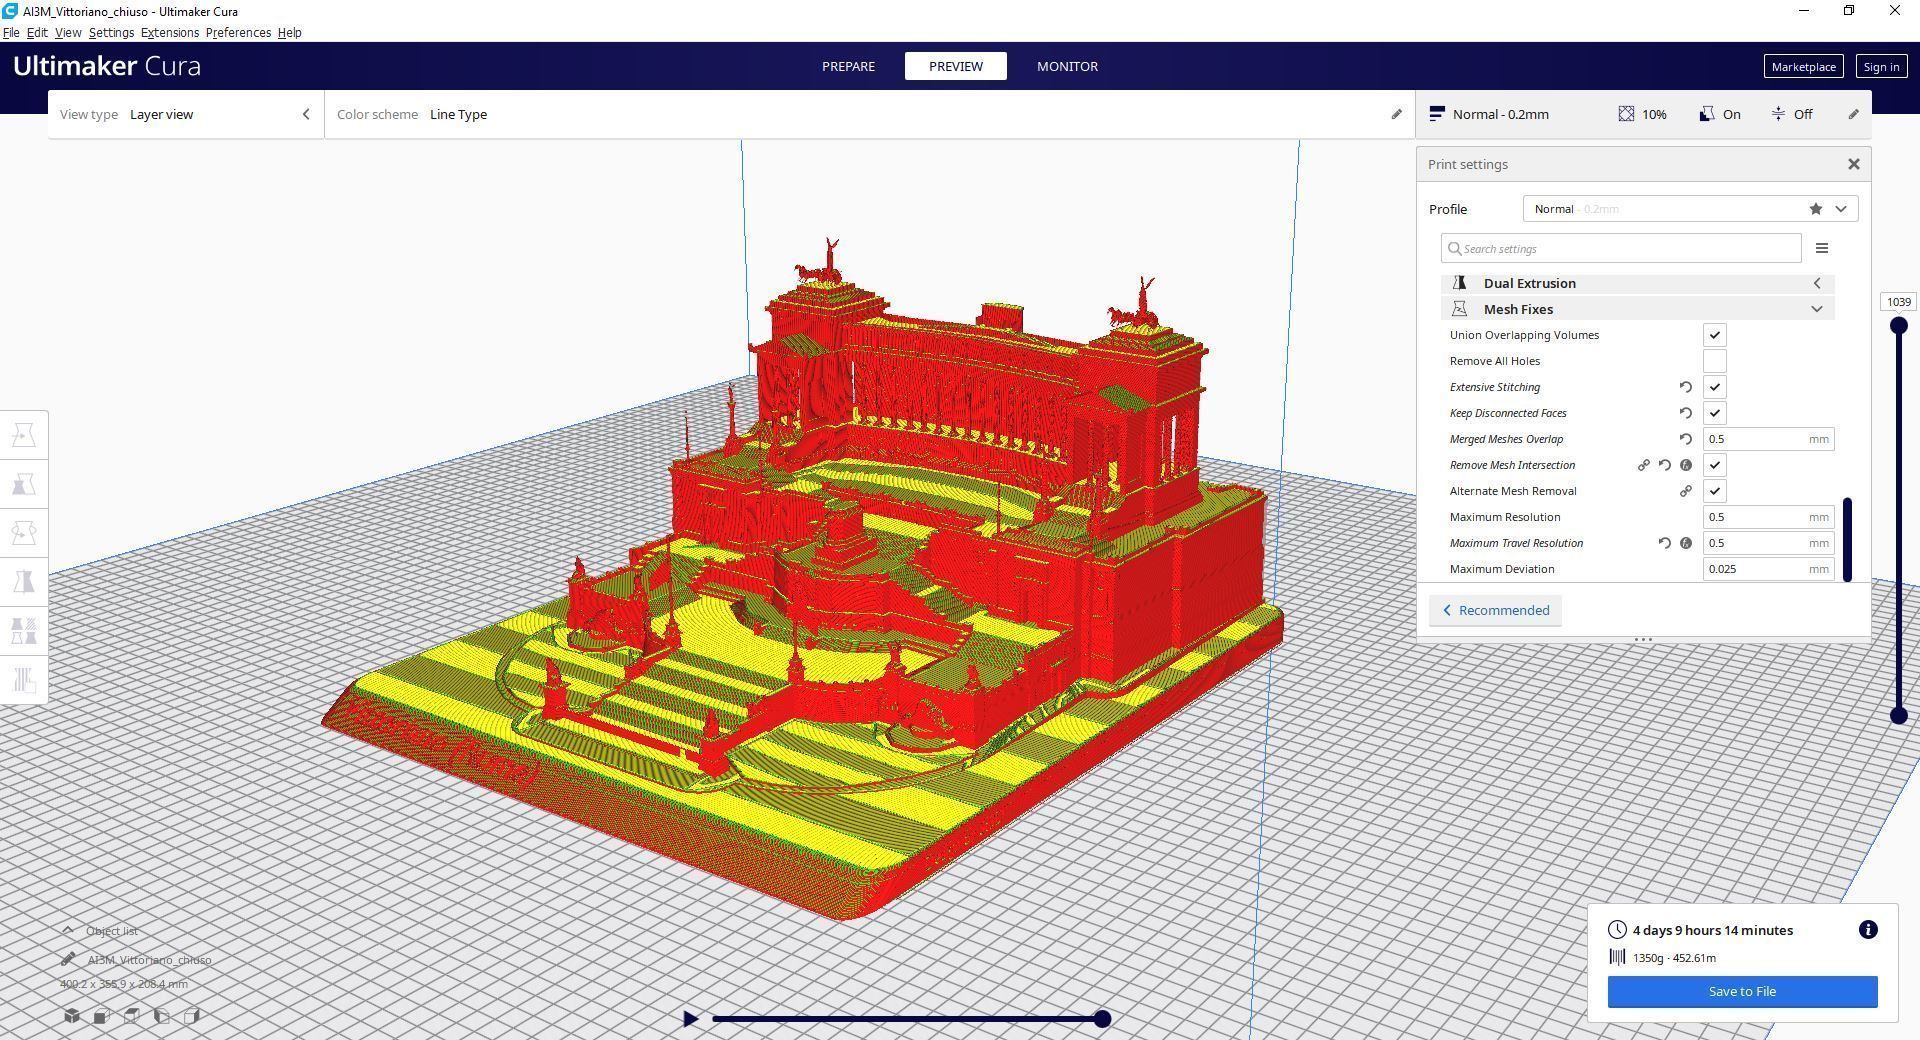Image resolution: width=1920 pixels, height=1040 pixels.
Task: Click the Search settings field
Action: [1621, 248]
